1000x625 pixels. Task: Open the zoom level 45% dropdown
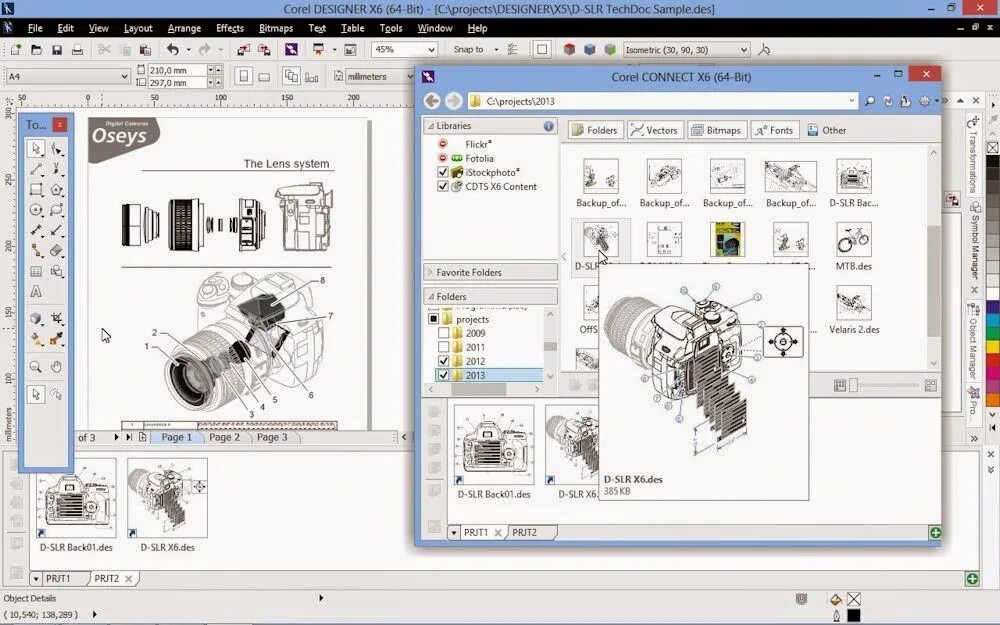431,49
